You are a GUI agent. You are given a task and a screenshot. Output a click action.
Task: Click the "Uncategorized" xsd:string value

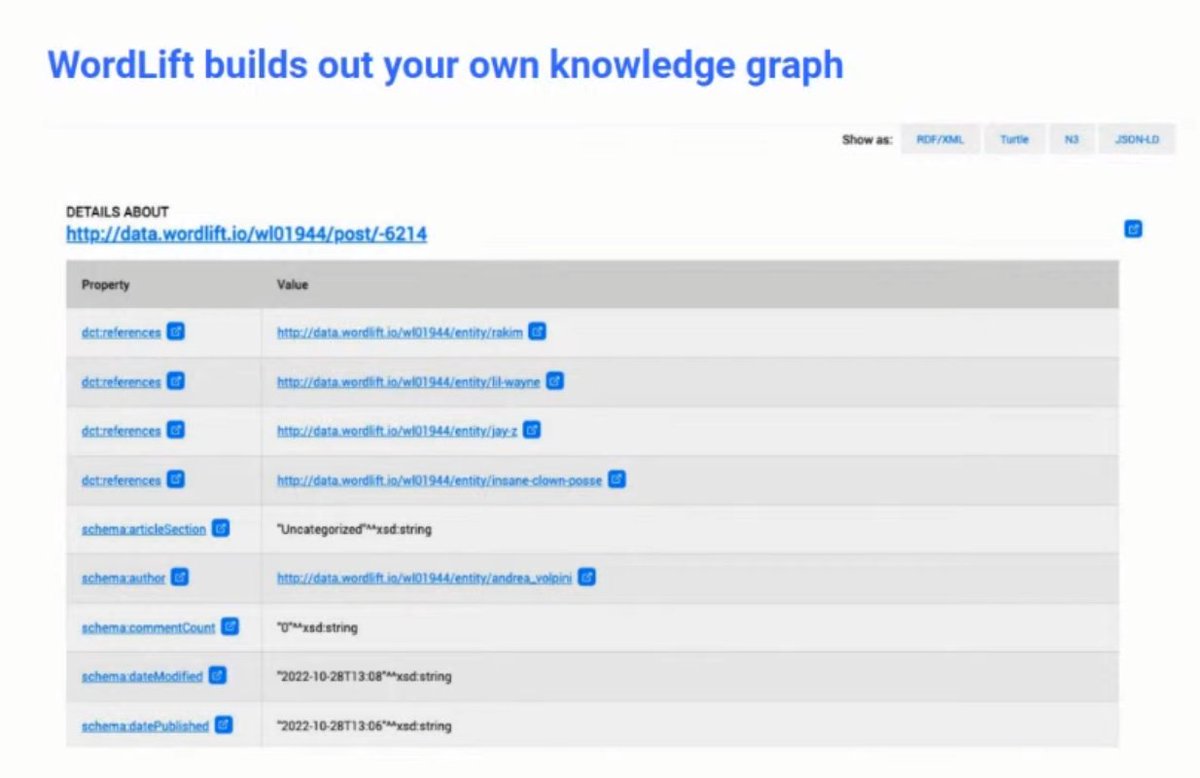pyautogui.click(x=354, y=529)
